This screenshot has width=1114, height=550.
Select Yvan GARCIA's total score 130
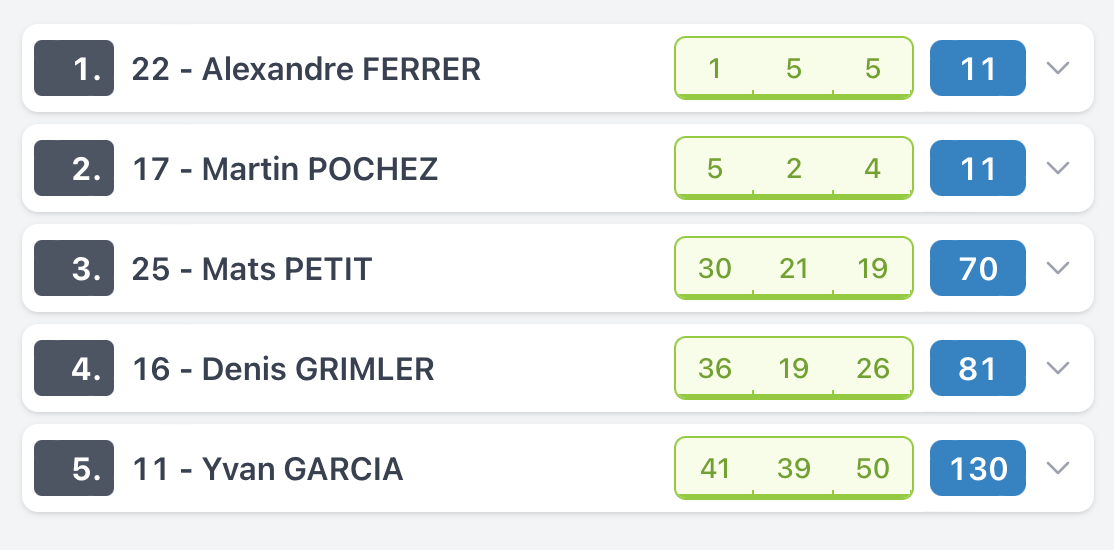click(x=978, y=468)
